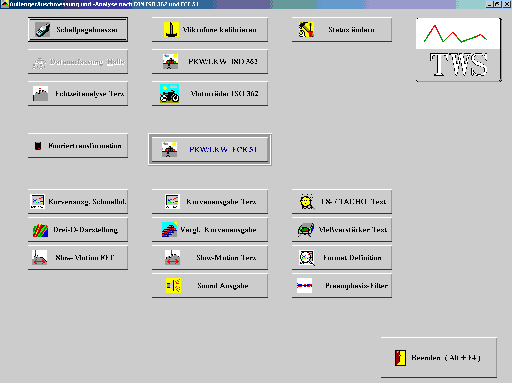Open PKW/LKW ECE 51 measurement
The height and width of the screenshot is (384, 512).
tap(210, 150)
